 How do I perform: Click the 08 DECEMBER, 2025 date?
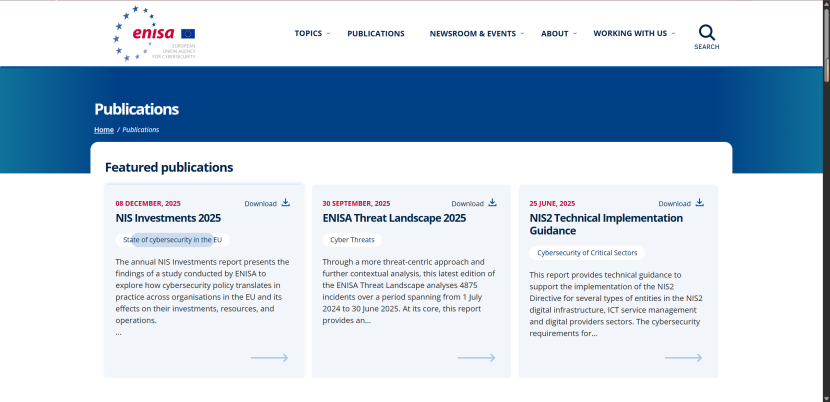tap(148, 203)
